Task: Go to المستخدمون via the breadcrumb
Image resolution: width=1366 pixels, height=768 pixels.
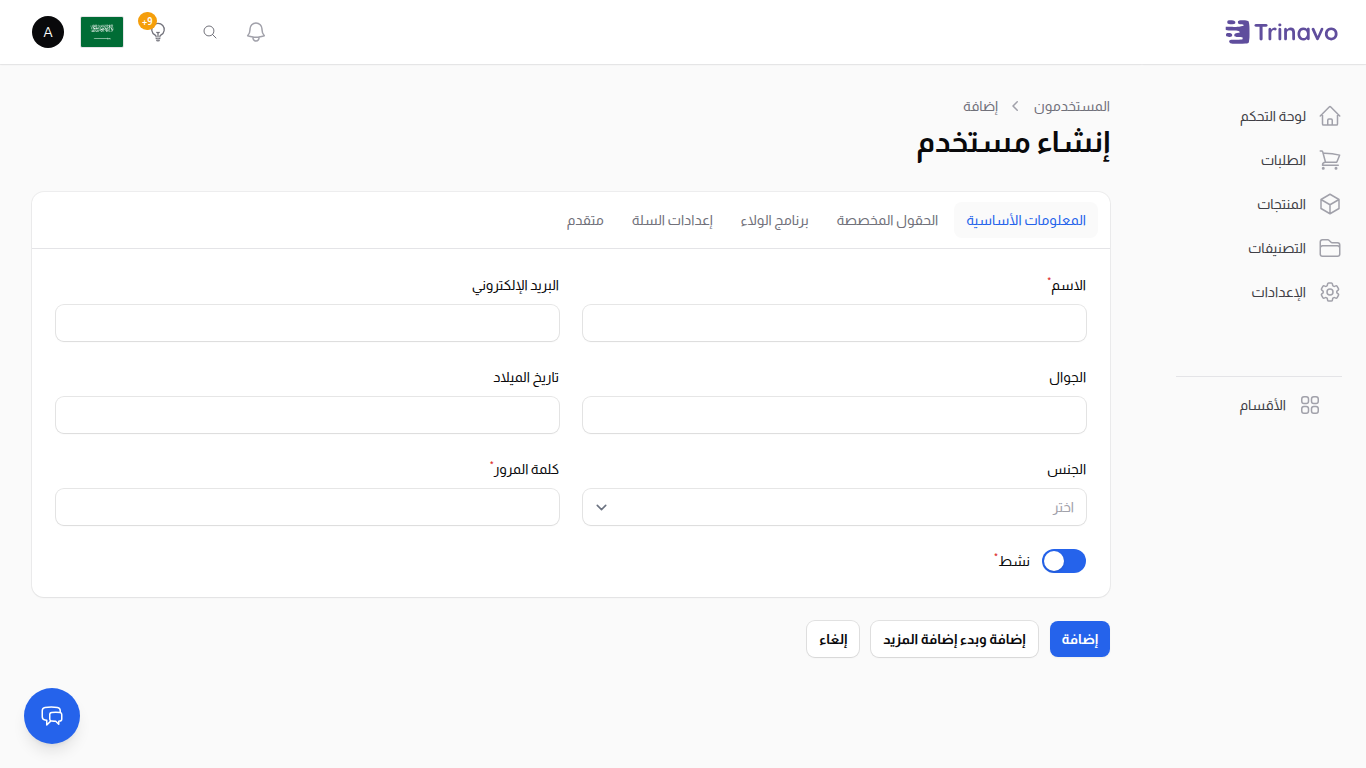Action: click(1074, 106)
